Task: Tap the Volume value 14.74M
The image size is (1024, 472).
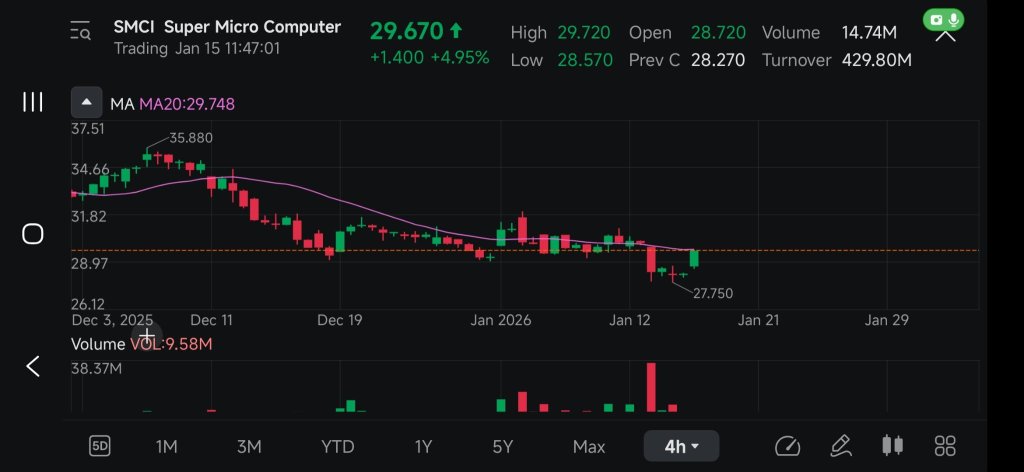Action: [869, 33]
